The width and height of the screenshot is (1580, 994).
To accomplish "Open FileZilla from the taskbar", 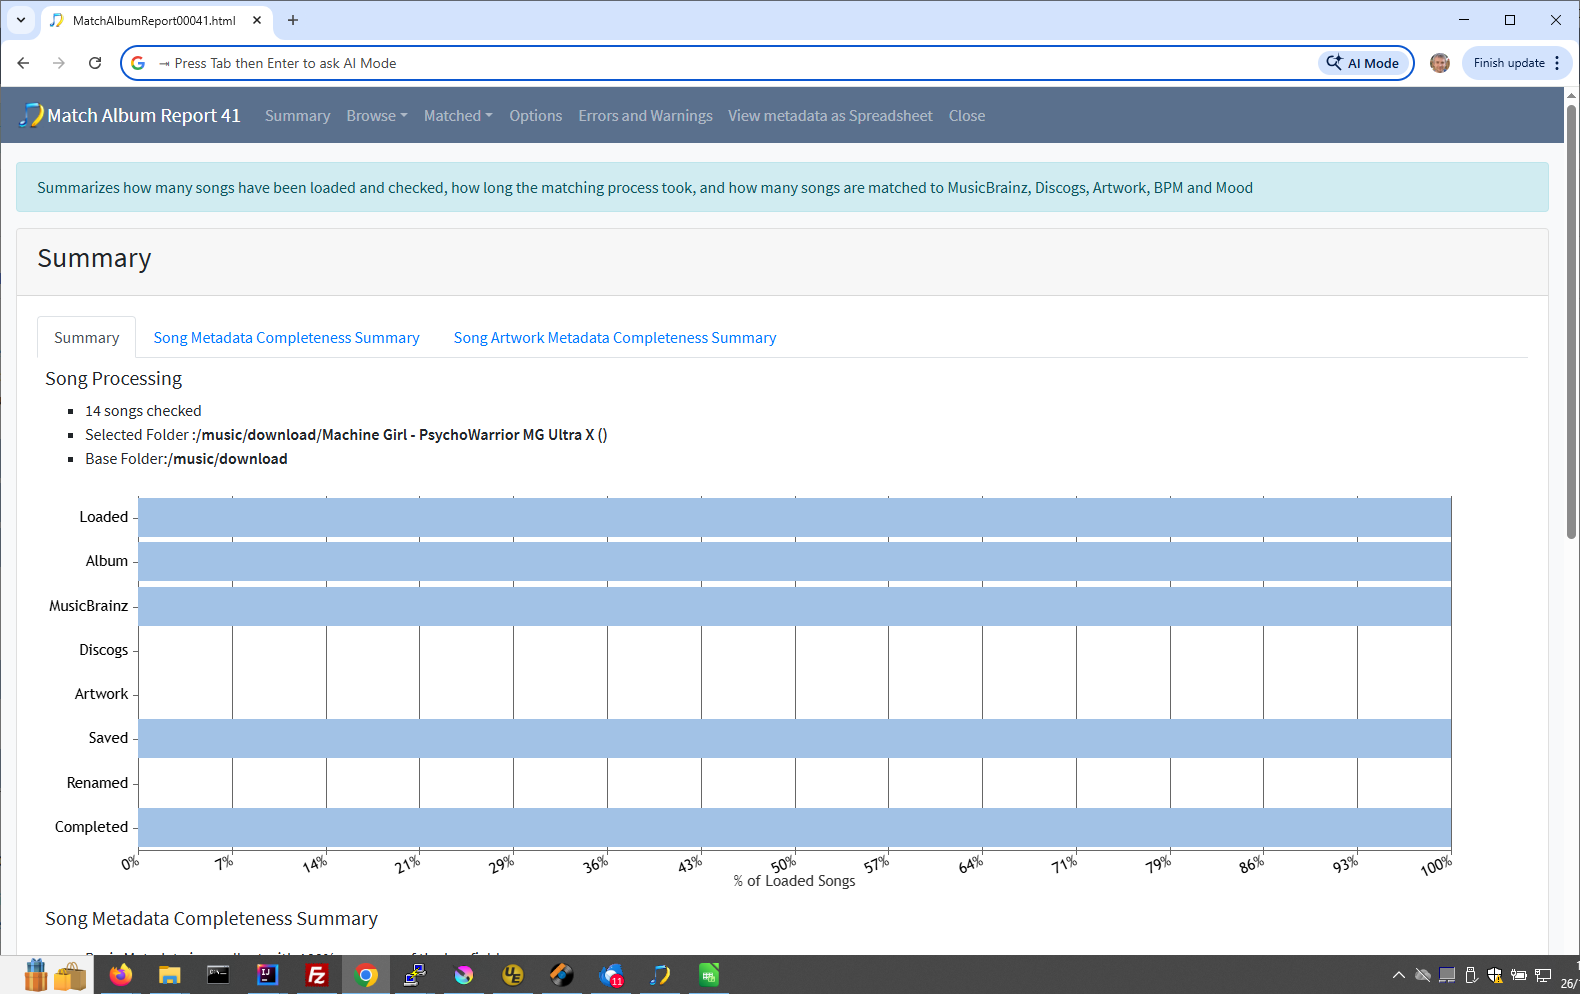I will 317,975.
